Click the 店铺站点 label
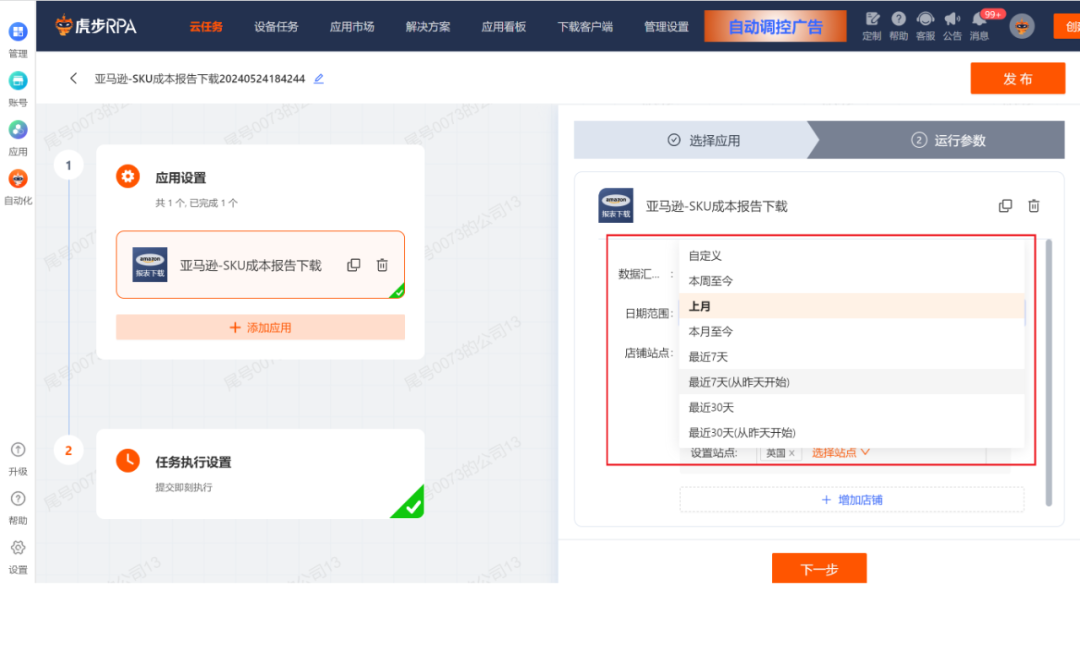The image size is (1080, 671). click(648, 353)
